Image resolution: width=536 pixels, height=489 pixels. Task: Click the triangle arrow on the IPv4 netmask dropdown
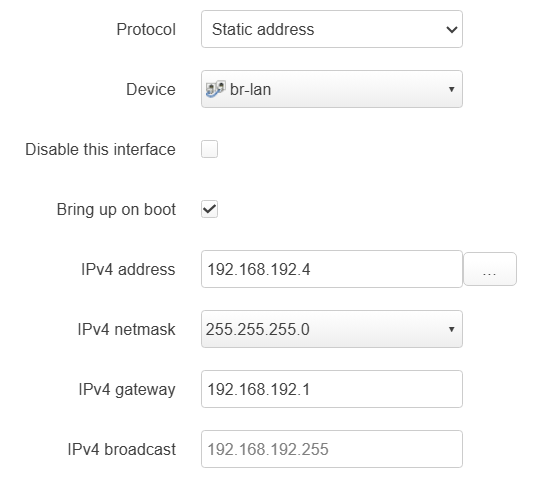[452, 329]
